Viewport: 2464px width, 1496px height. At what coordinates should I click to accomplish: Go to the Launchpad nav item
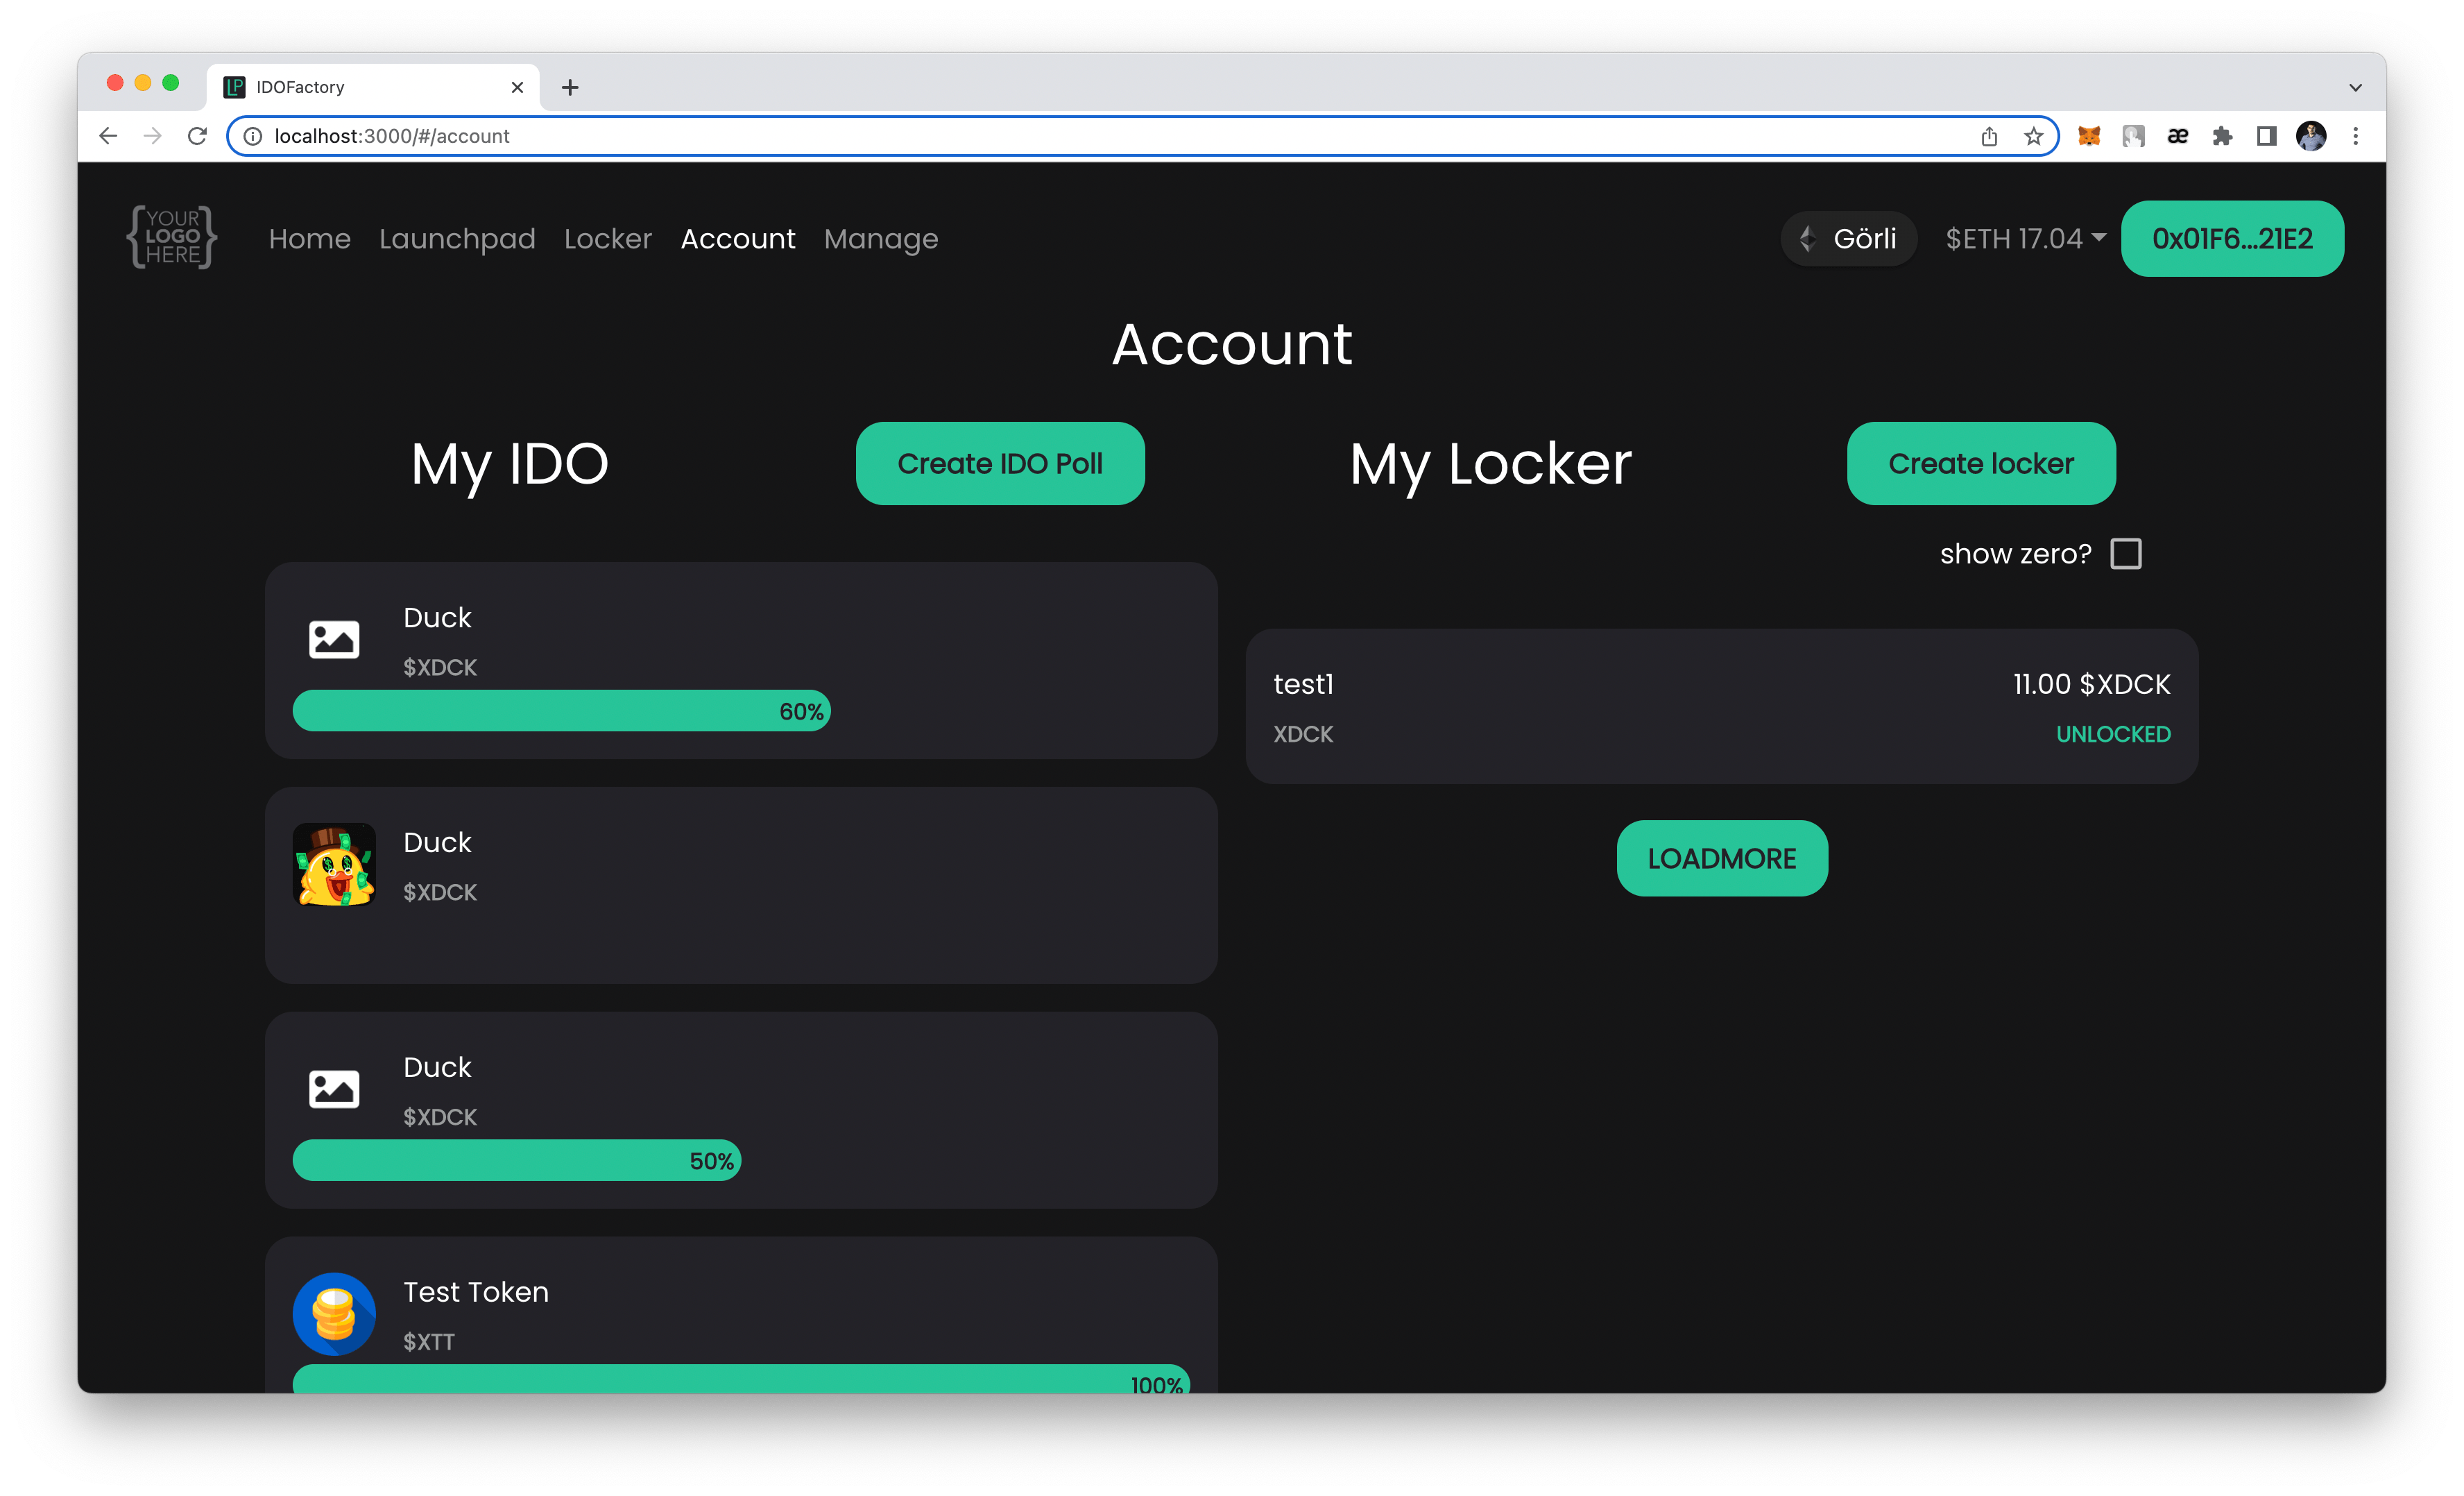457,239
